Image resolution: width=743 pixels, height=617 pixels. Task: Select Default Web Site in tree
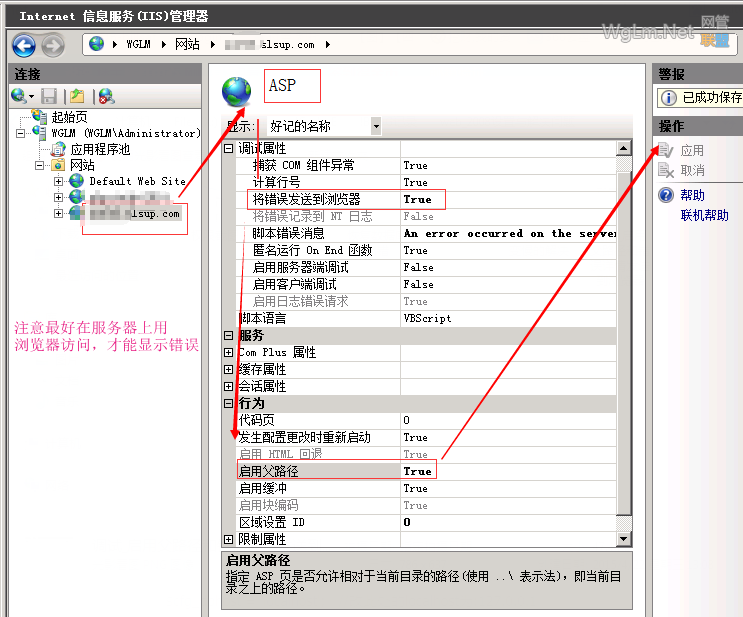[x=137, y=181]
